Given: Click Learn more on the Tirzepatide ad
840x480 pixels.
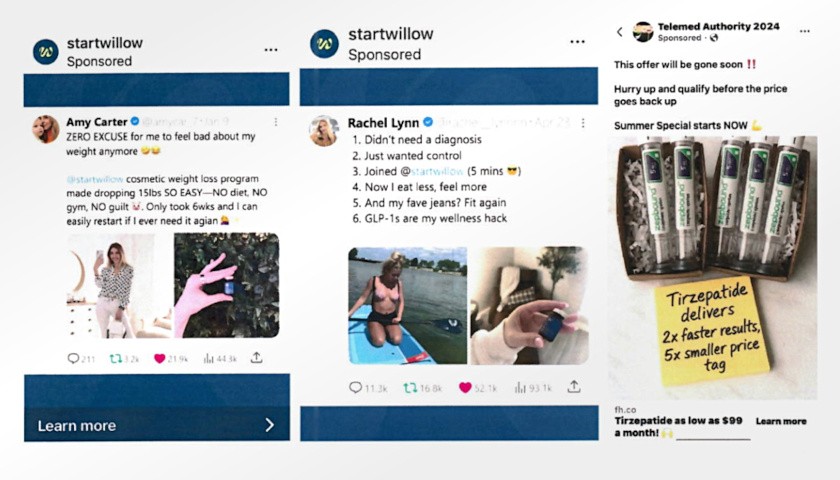Looking at the screenshot, I should 781,421.
